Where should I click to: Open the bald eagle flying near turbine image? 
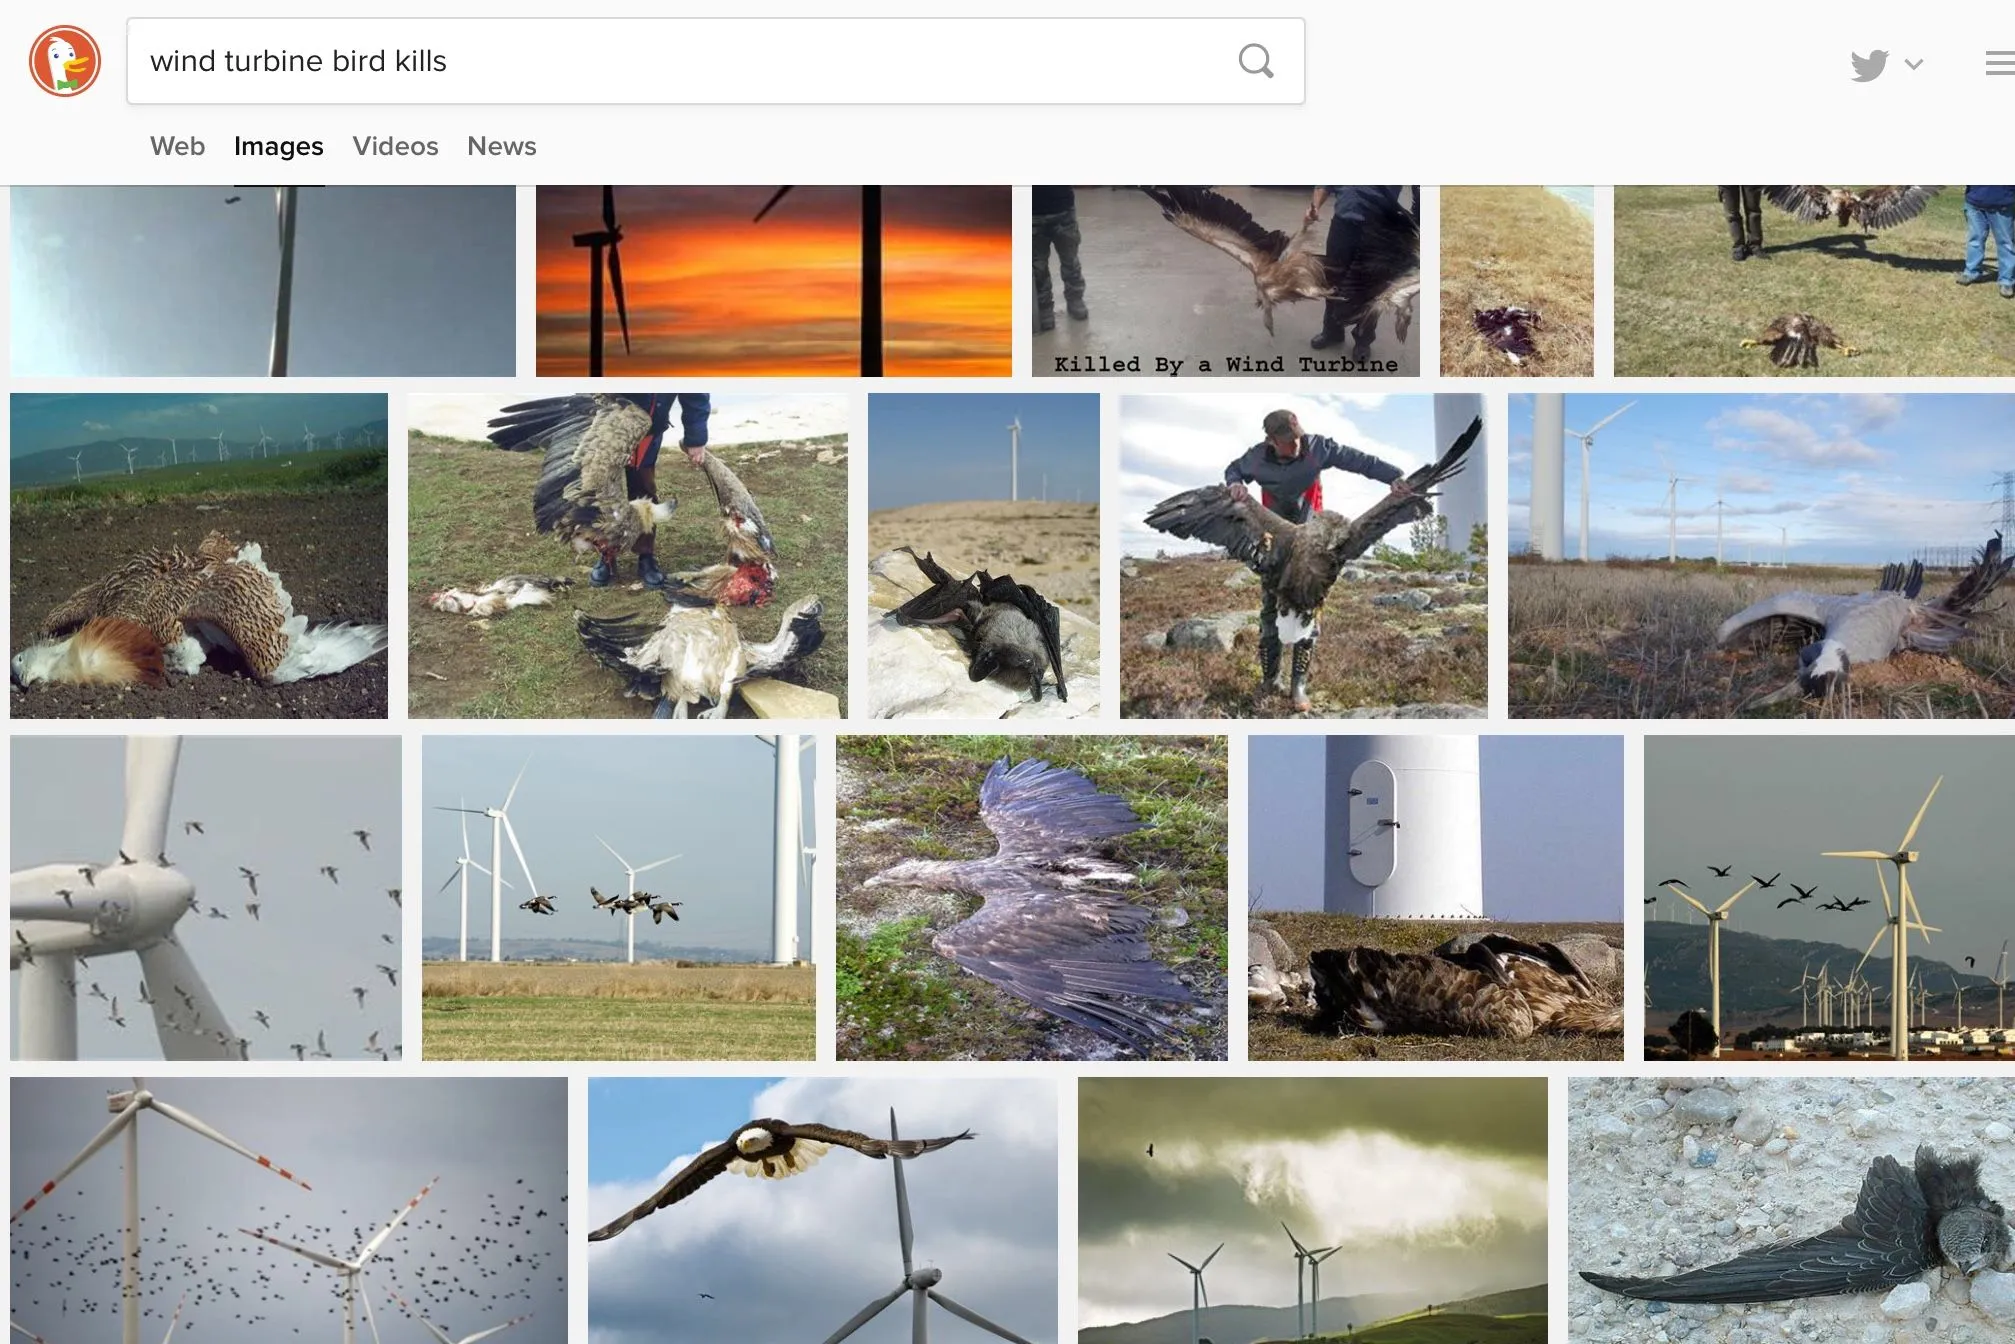click(822, 1210)
